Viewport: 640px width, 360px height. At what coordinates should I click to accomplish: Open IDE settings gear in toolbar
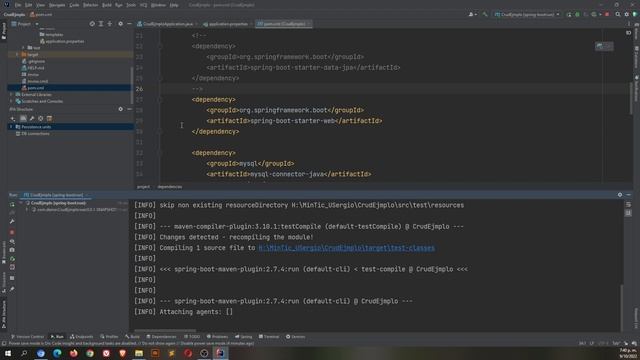627,14
